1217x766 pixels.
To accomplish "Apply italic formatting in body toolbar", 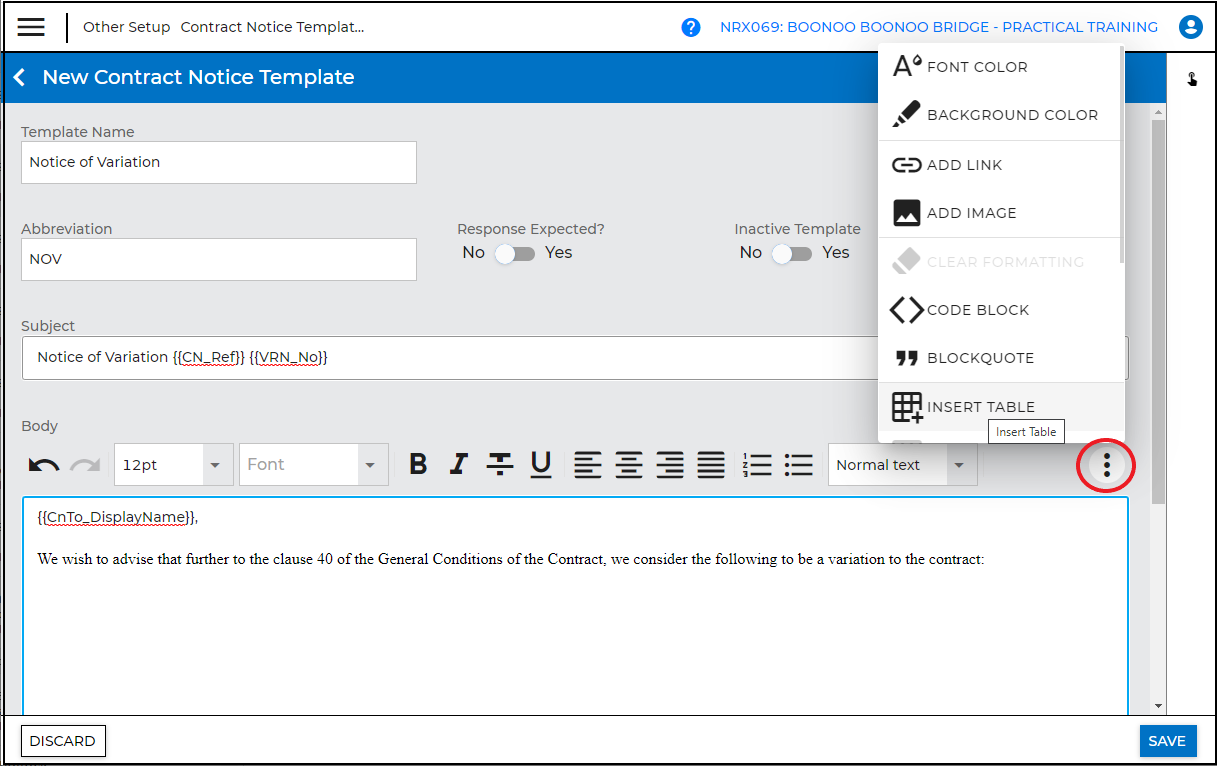I will (x=459, y=465).
